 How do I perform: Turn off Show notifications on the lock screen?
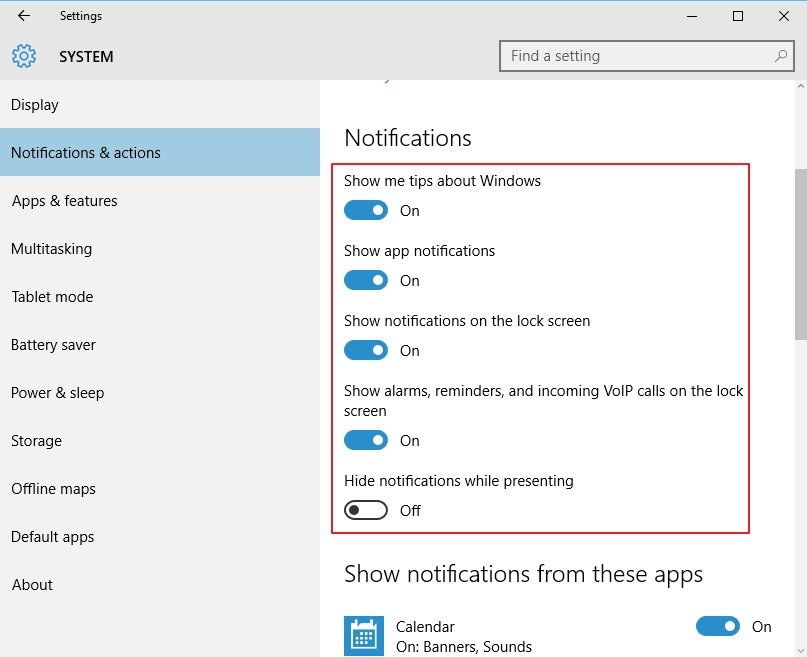(365, 350)
